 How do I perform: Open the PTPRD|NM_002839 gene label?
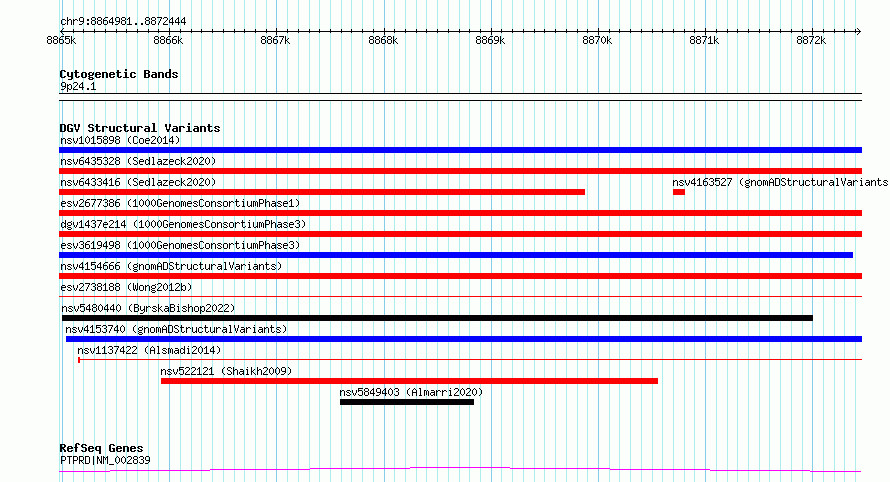click(105, 460)
